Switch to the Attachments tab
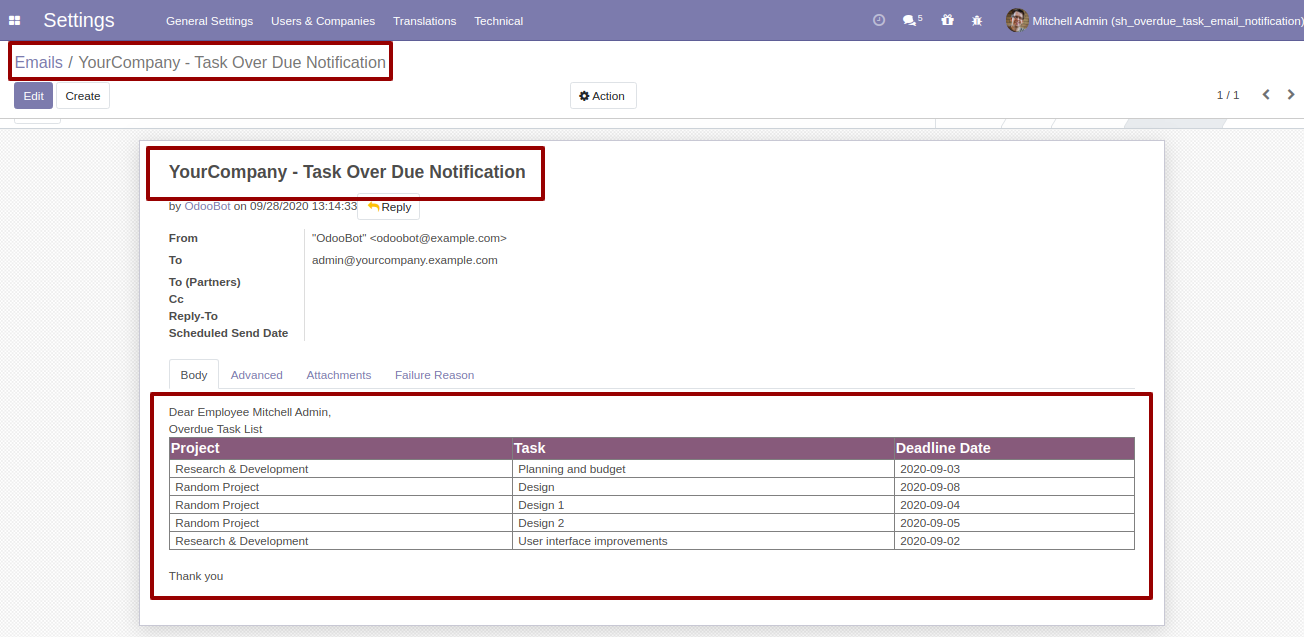 tap(339, 375)
